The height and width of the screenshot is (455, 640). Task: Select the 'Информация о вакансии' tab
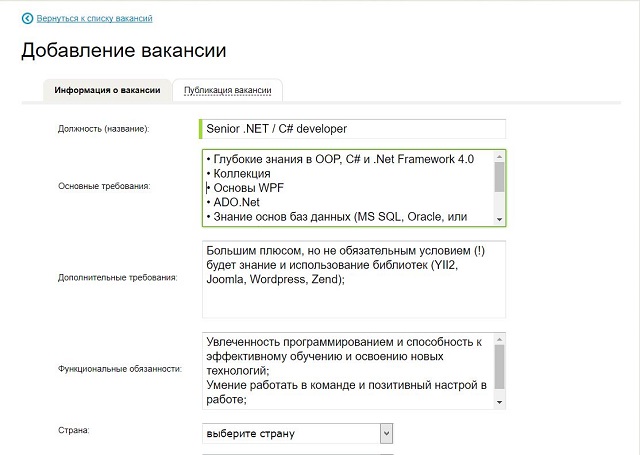(x=107, y=90)
